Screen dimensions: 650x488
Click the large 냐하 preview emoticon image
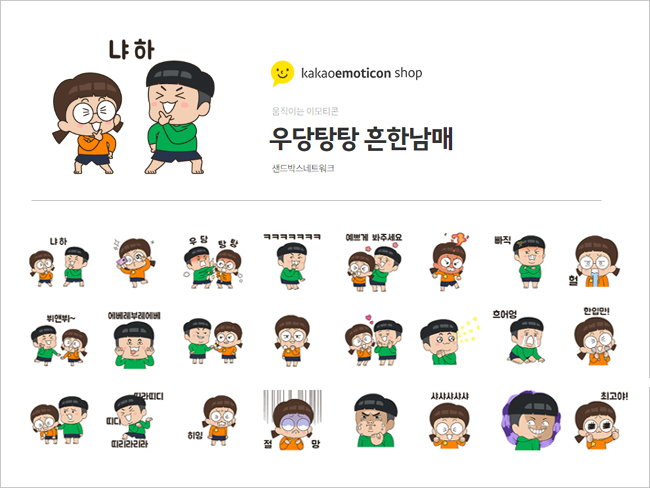click(x=133, y=107)
